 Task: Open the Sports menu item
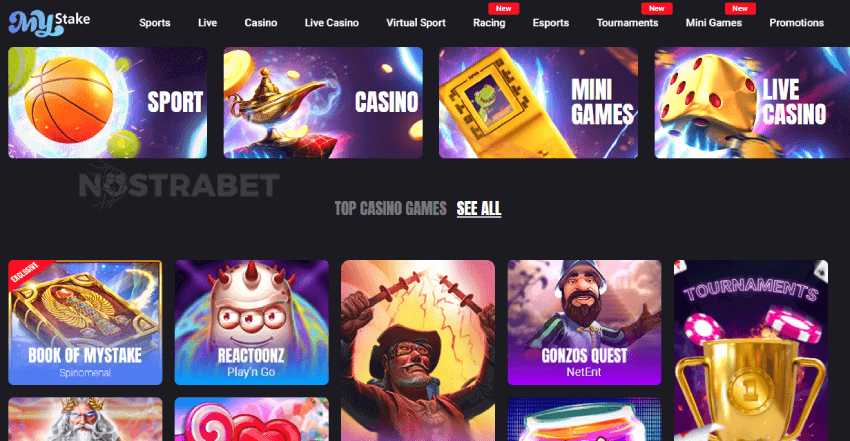(x=154, y=23)
